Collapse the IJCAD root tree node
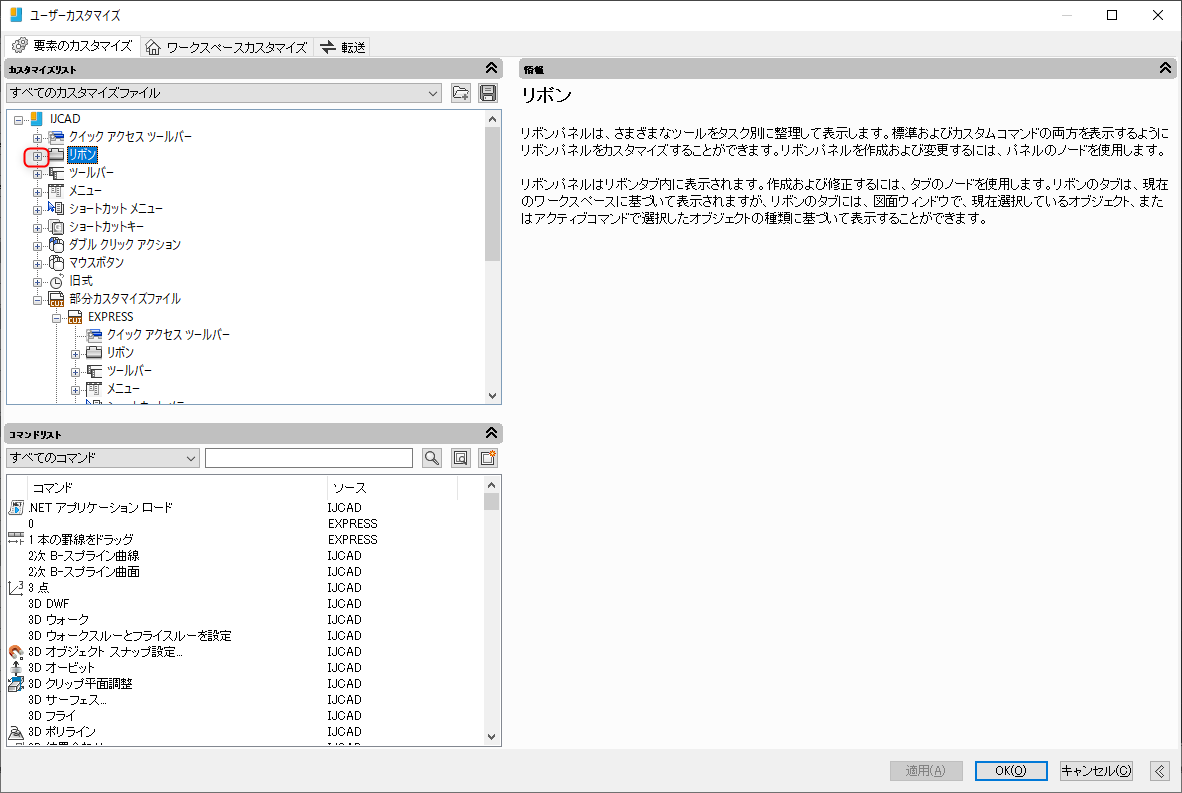Screen dimensions: 1182x793 (19, 119)
